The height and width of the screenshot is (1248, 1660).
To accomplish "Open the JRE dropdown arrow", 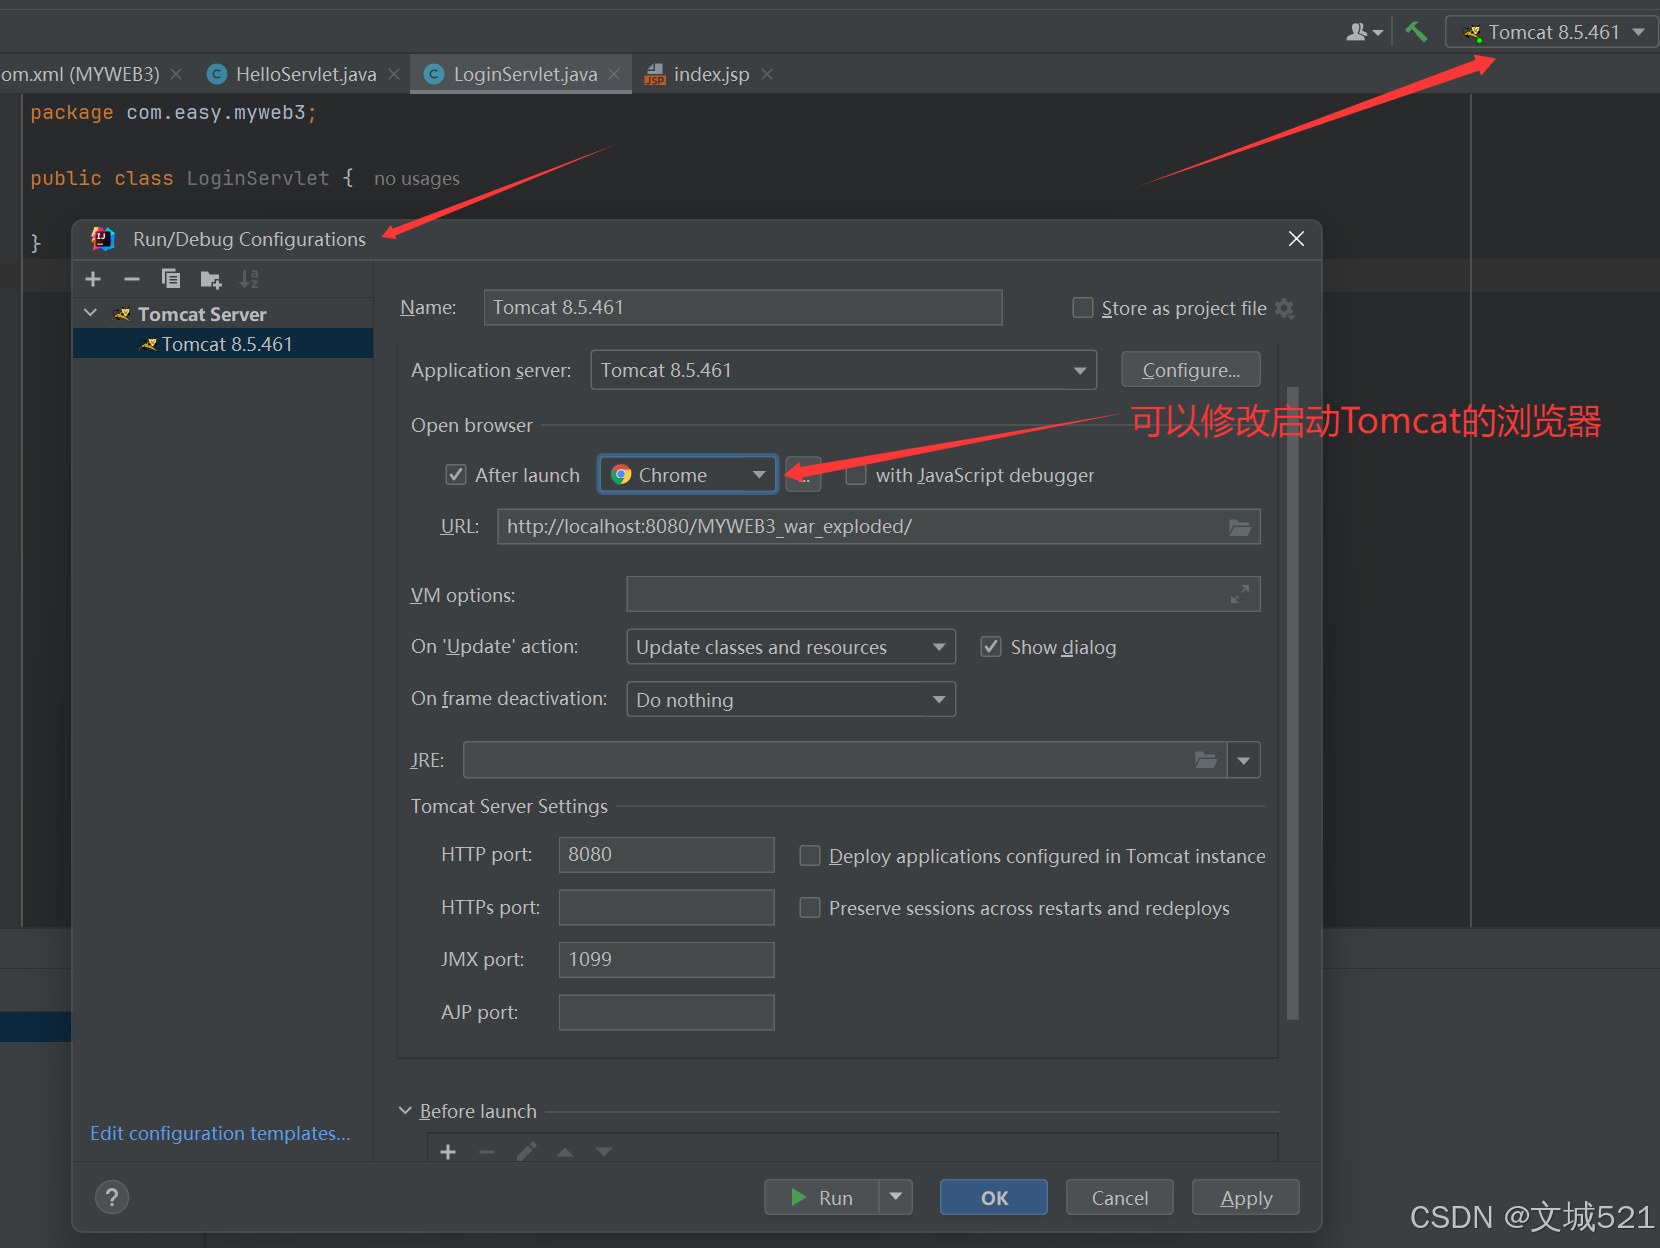I will coord(1244,760).
